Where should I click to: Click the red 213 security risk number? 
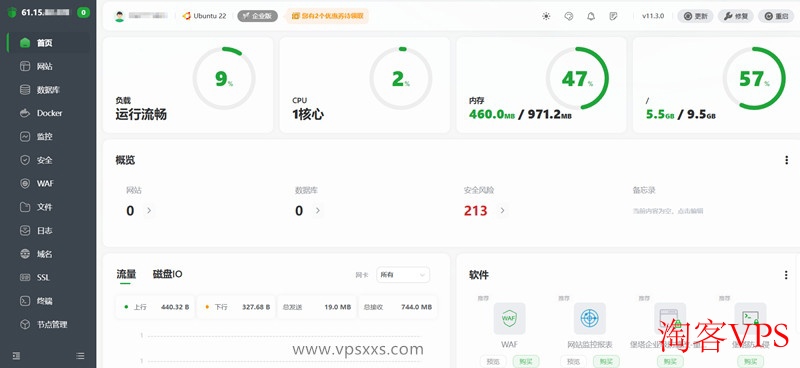[476, 211]
